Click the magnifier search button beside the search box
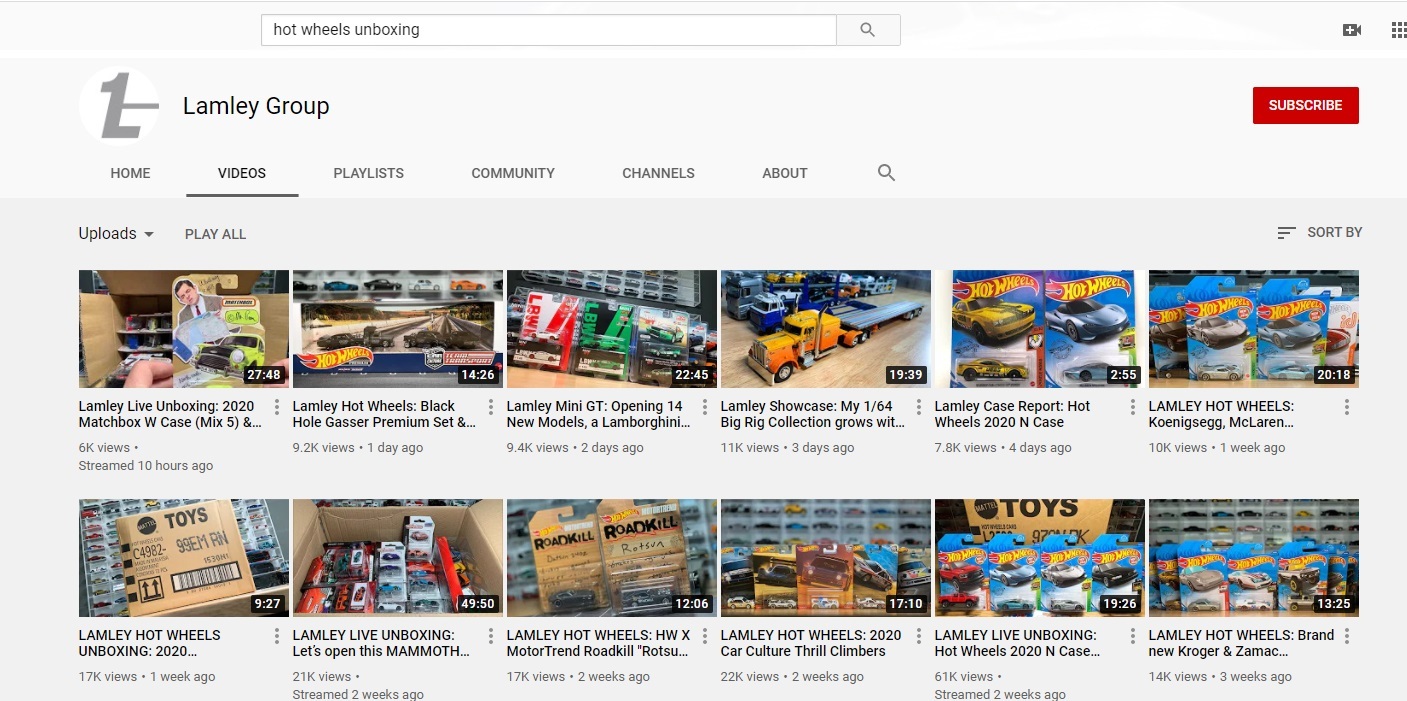 [x=868, y=30]
